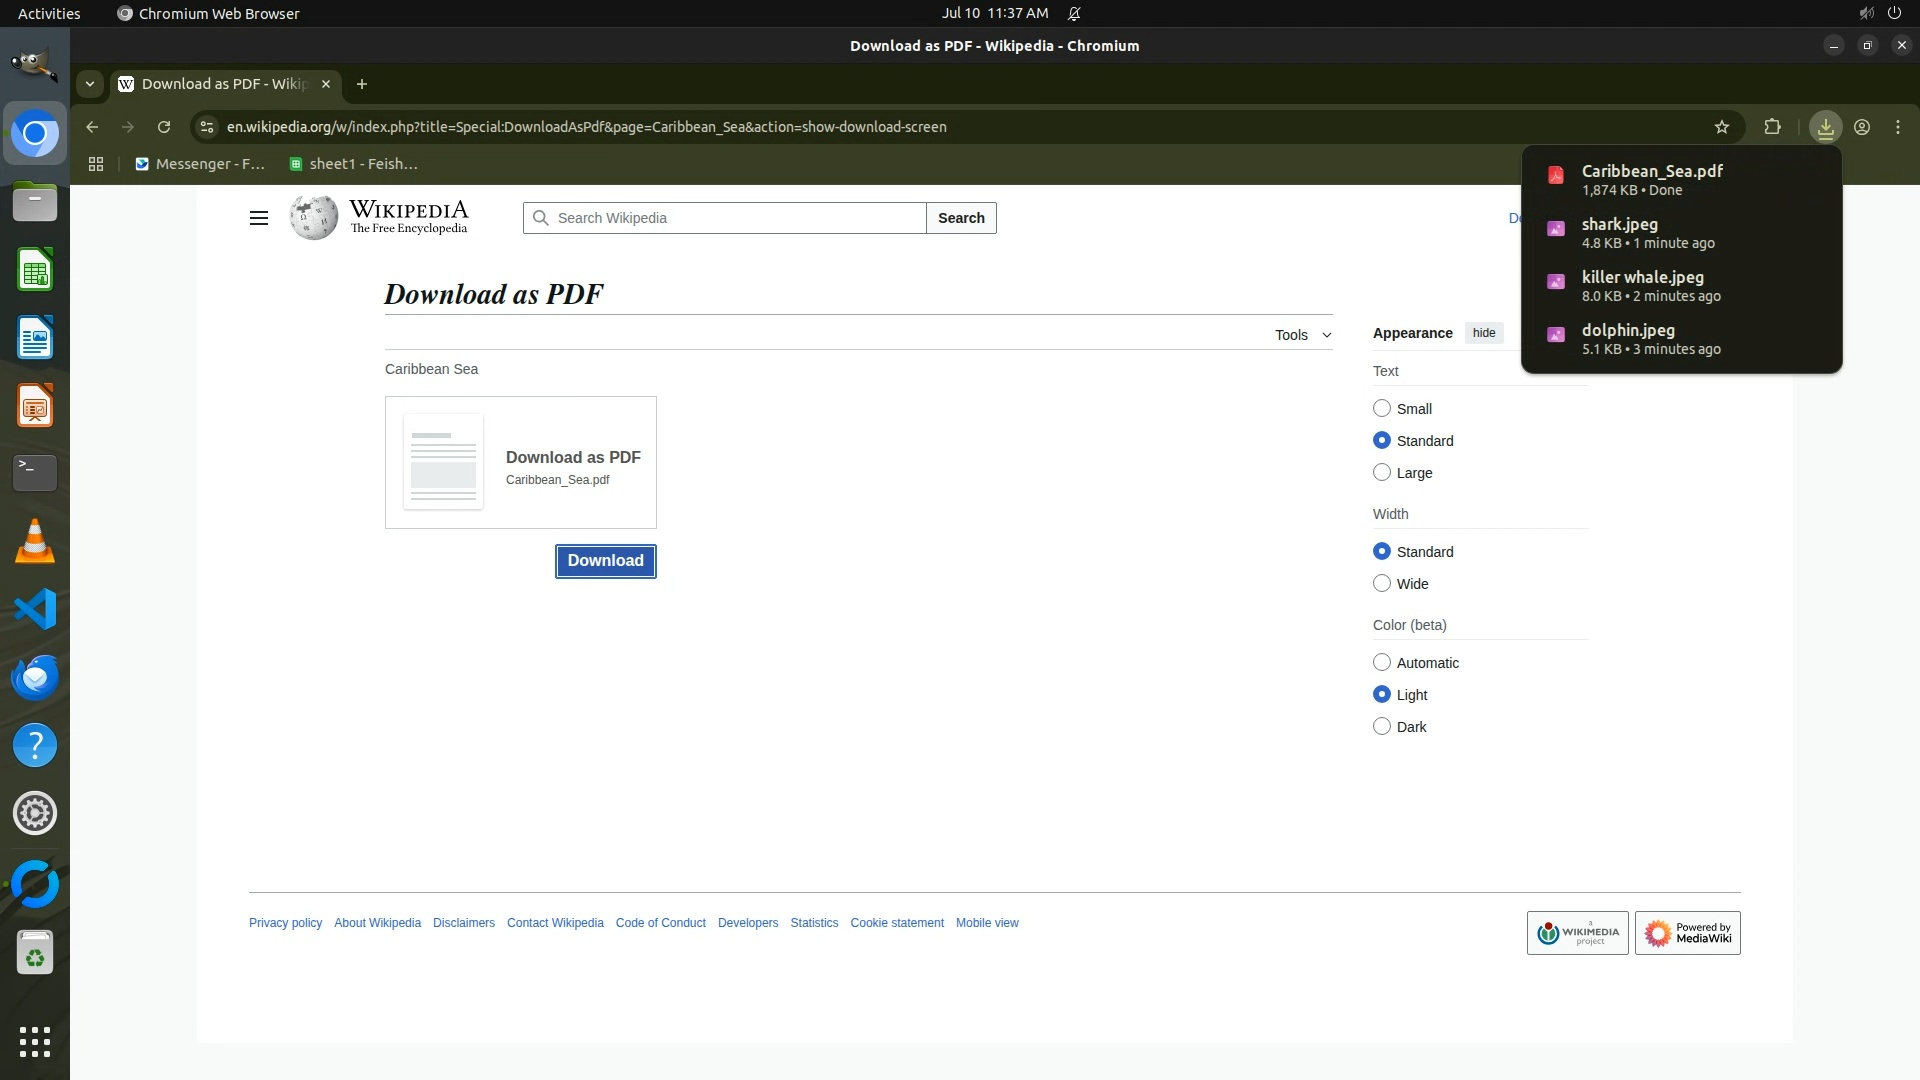1920x1080 pixels.
Task: Open the Wikipedia hamburger main menu
Action: click(258, 218)
